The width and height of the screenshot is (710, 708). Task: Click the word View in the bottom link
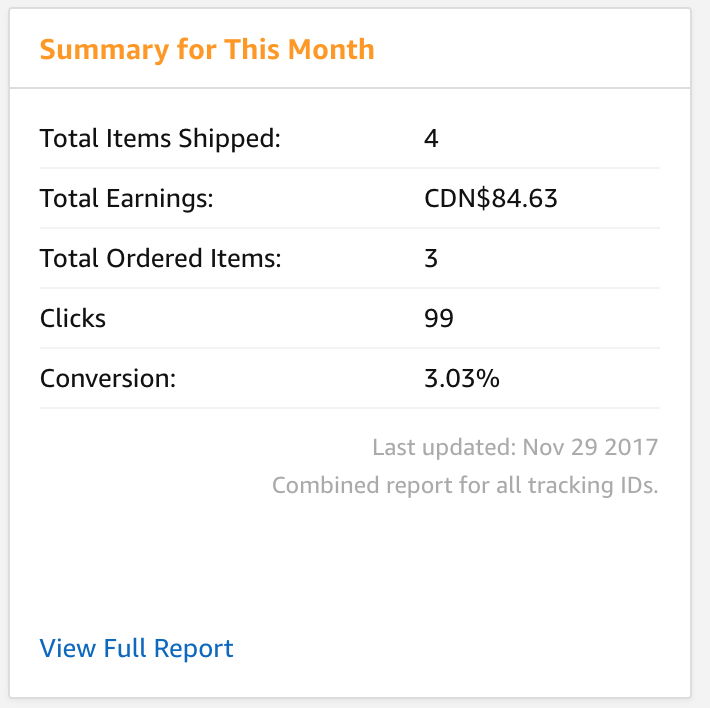click(68, 648)
